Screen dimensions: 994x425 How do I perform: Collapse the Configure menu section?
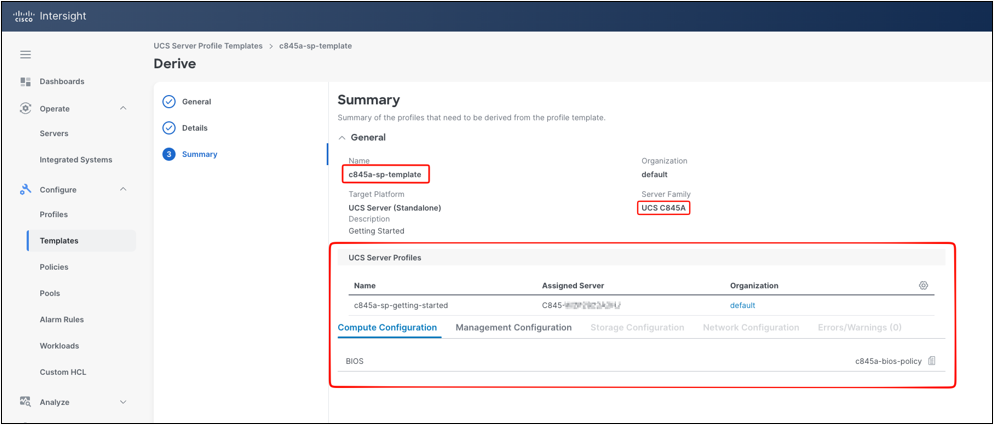point(123,190)
